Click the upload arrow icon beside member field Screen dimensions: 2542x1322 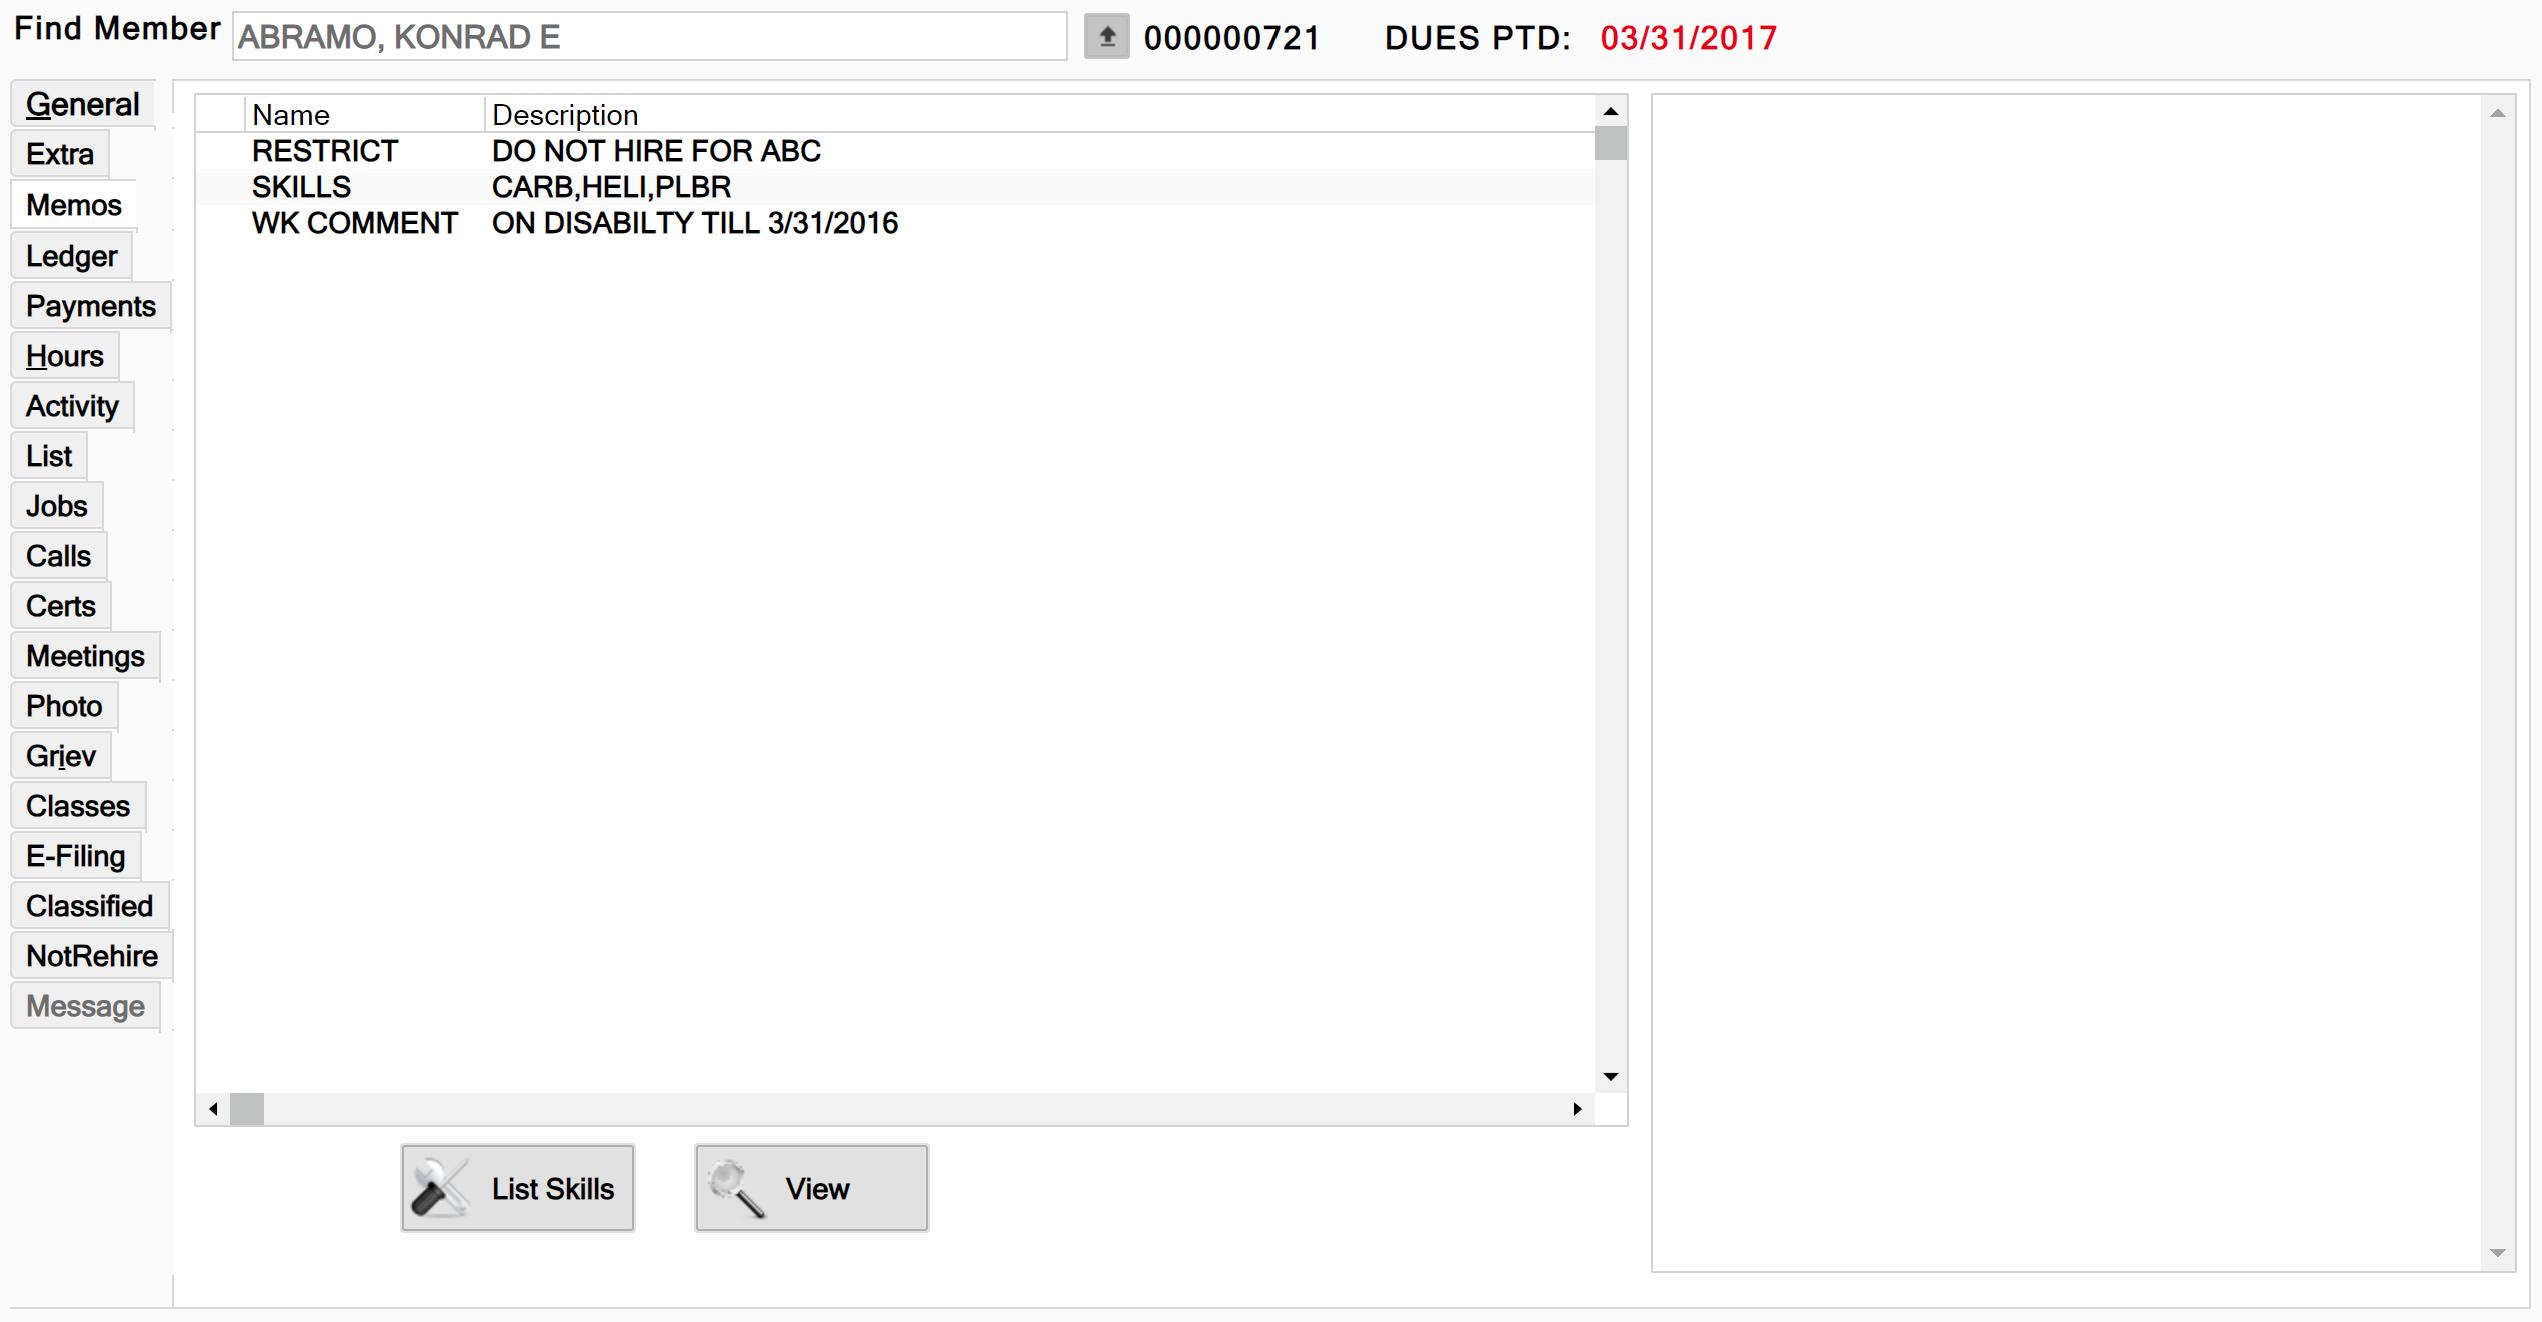[x=1106, y=37]
